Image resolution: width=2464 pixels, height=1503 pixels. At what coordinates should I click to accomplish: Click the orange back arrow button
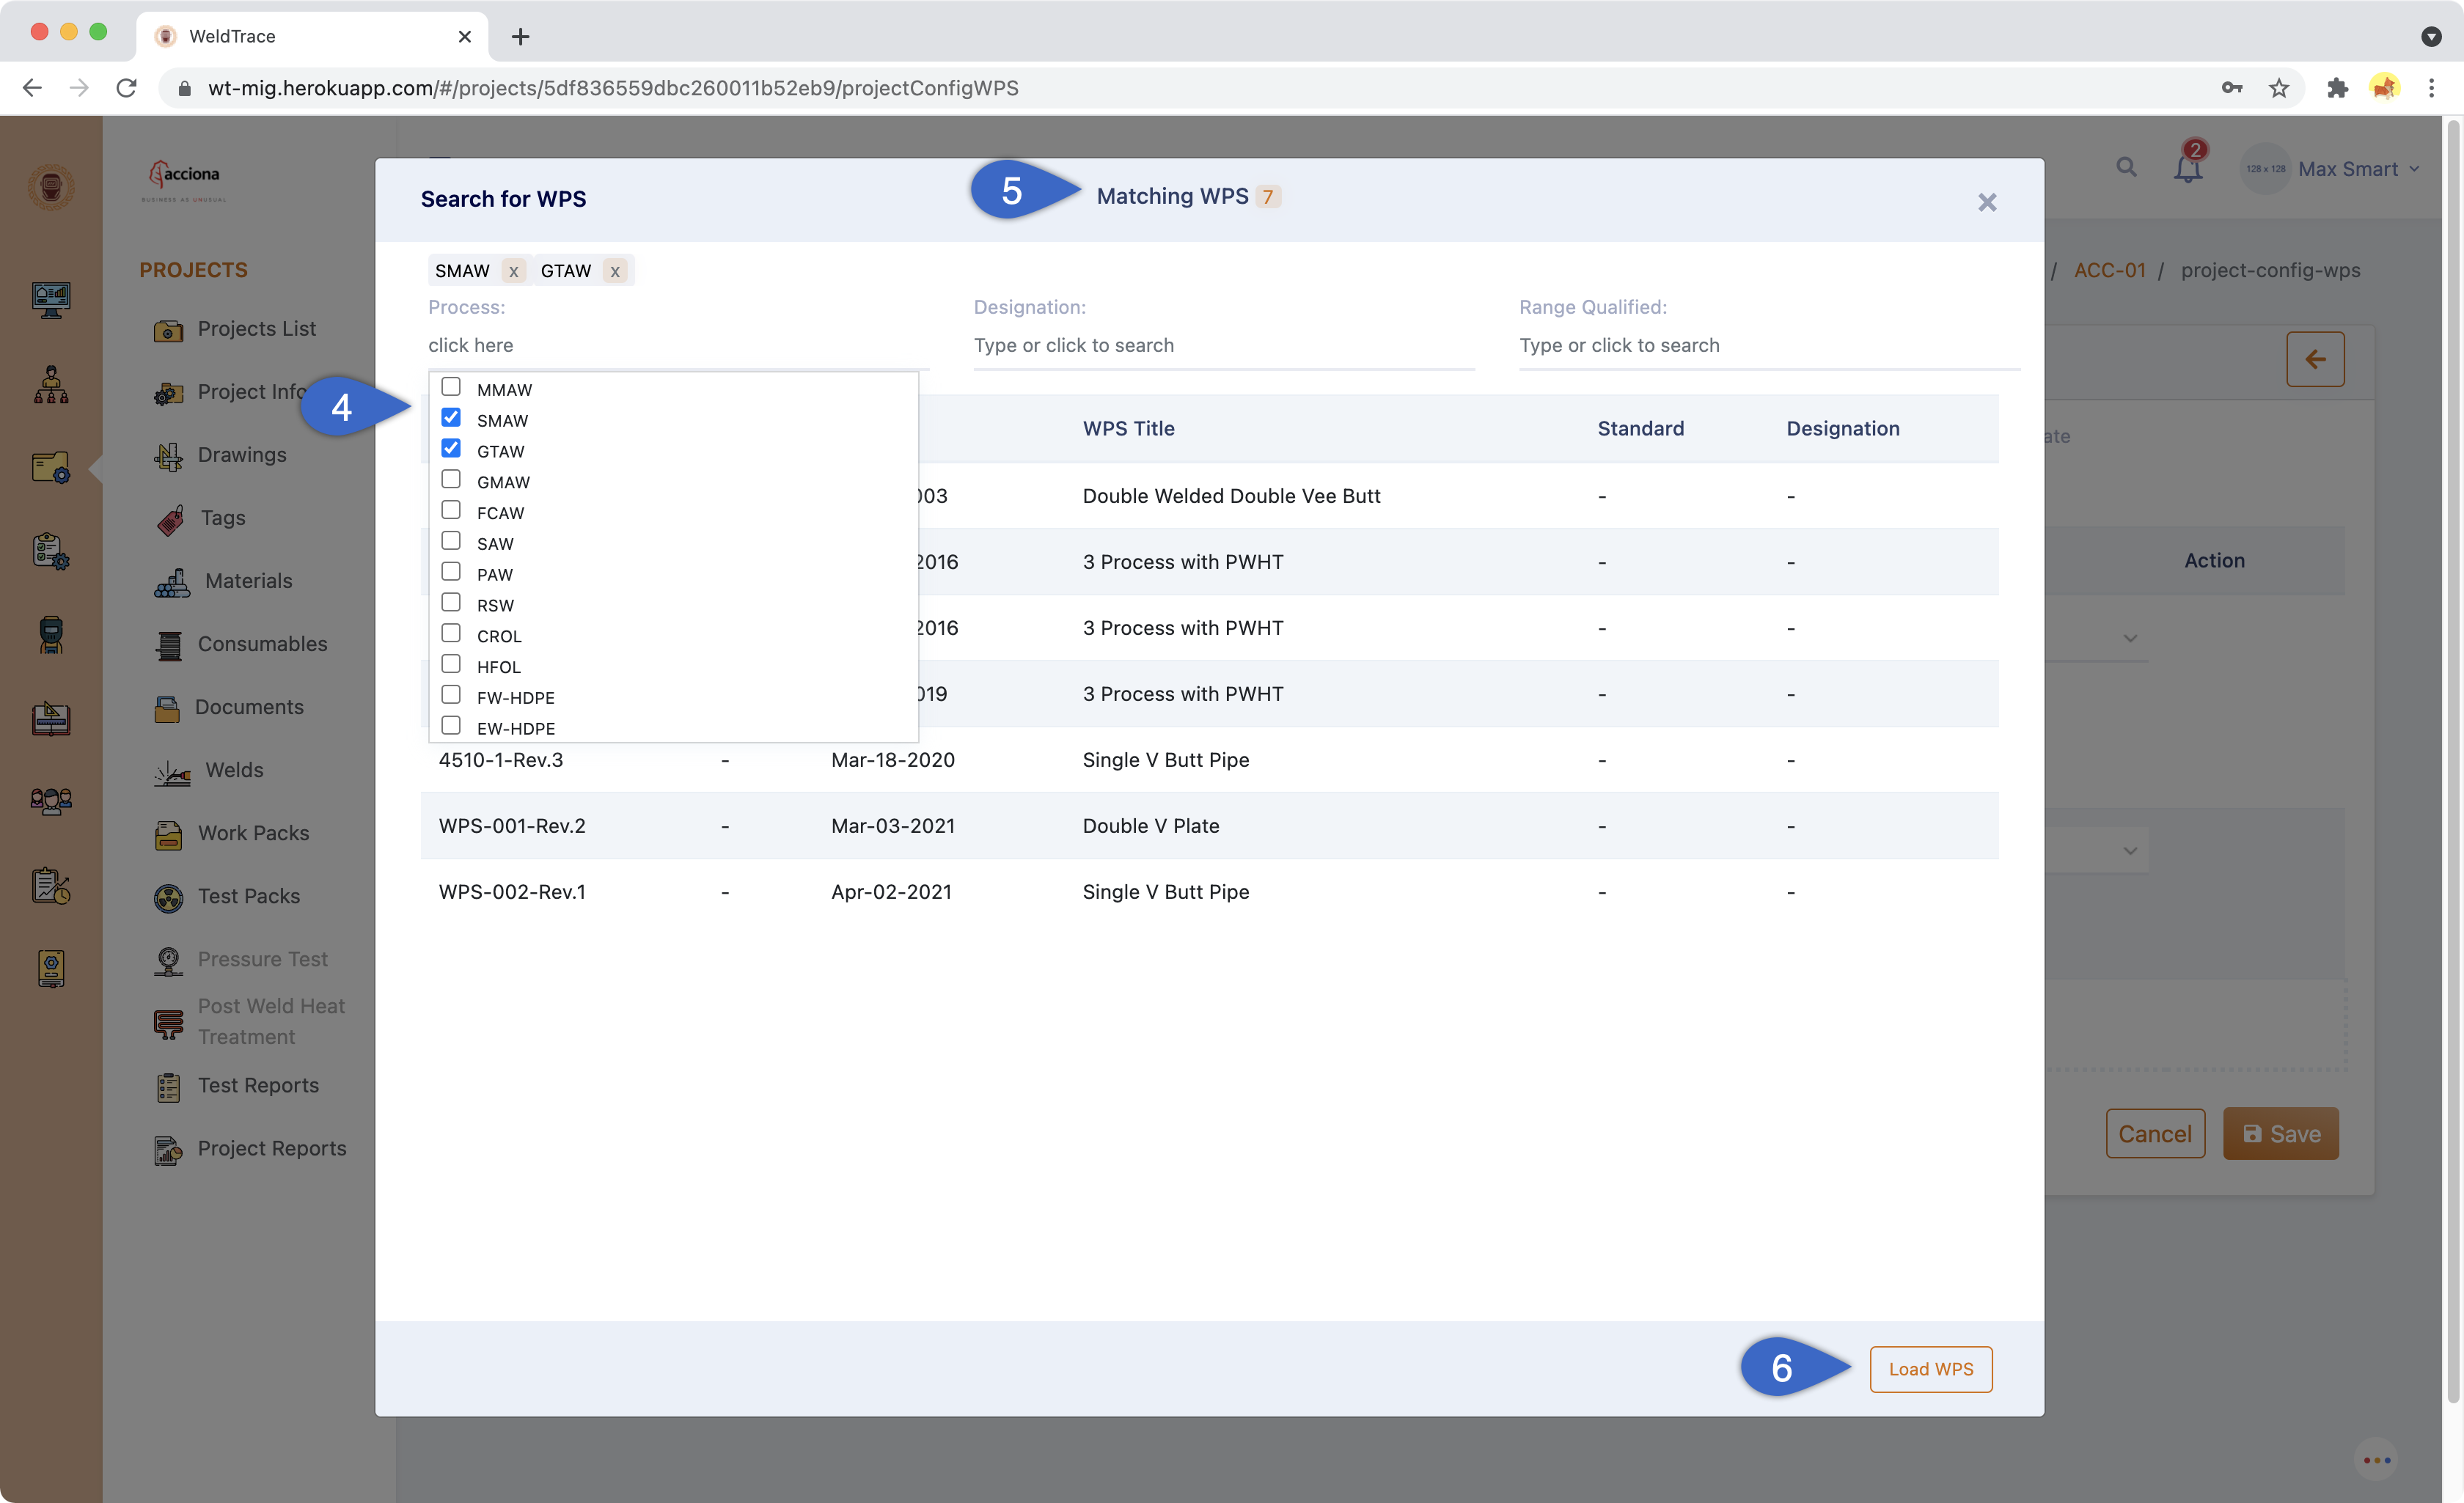pos(2315,360)
